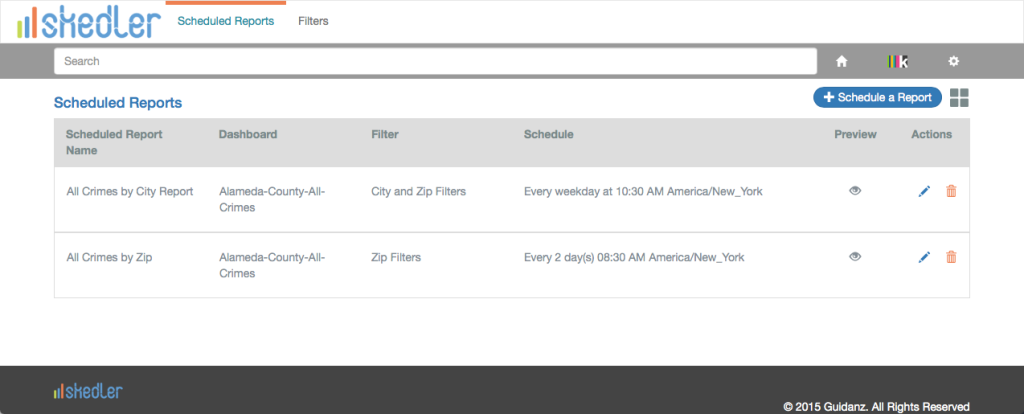The height and width of the screenshot is (414, 1024).
Task: Preview All Crimes by City Report eye icon
Action: [855, 191]
